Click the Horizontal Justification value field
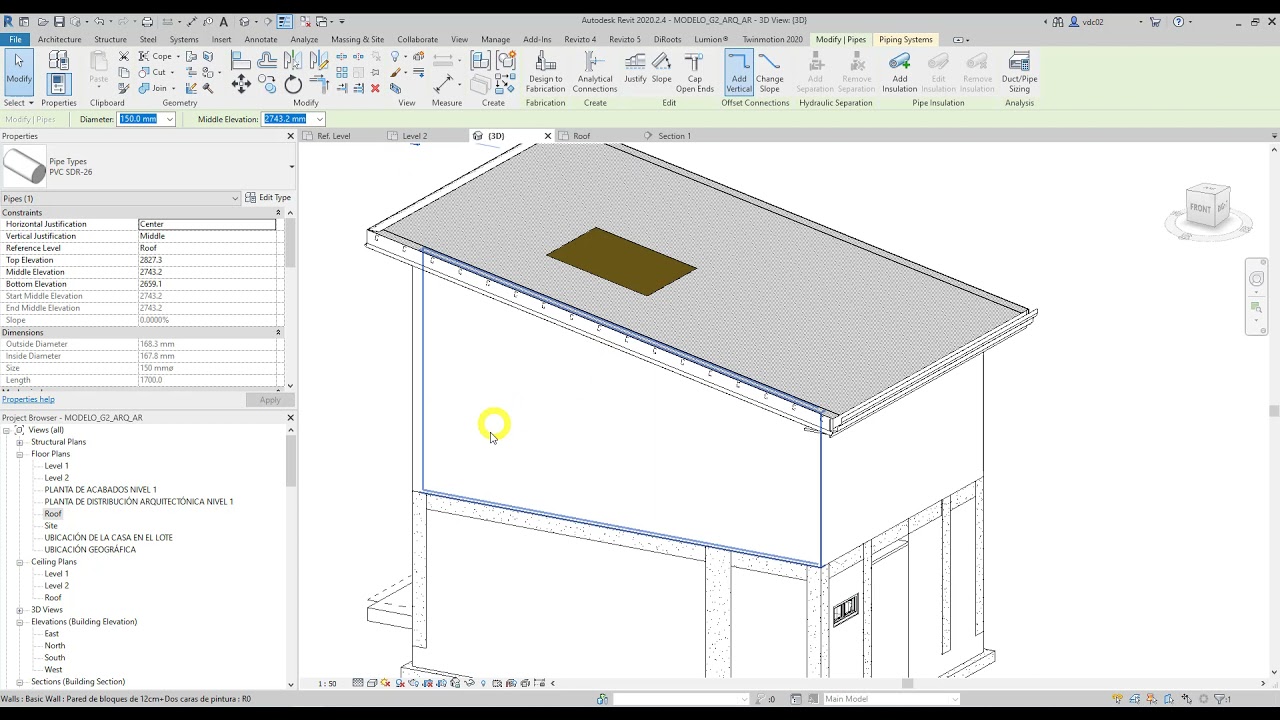 (207, 224)
